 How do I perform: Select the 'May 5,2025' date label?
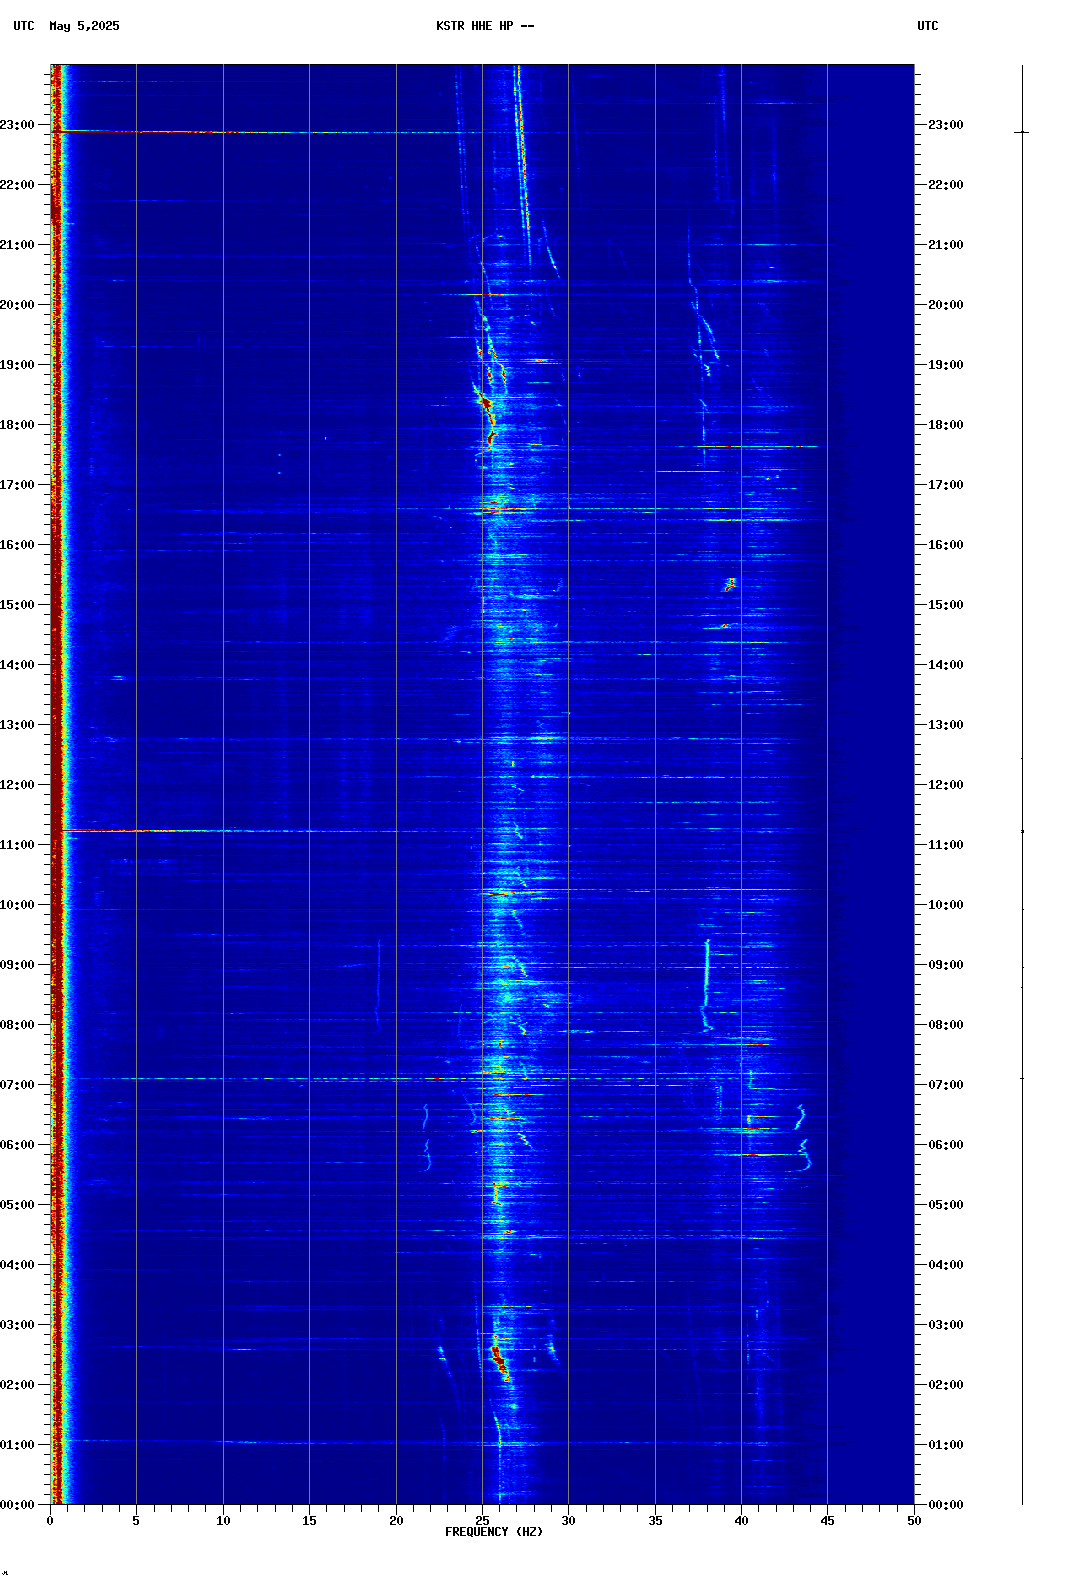pos(84,26)
